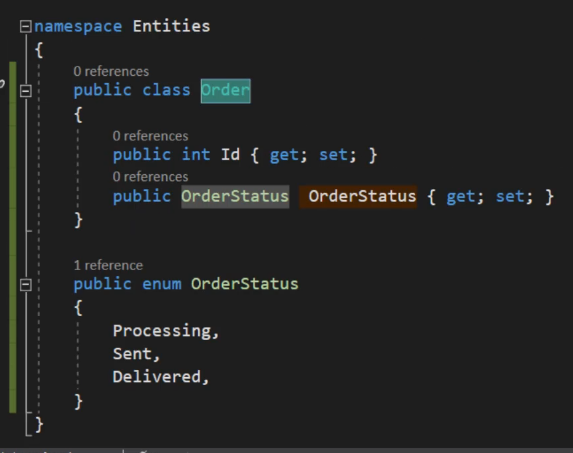Collapse the namespace Entities block

tap(26, 26)
